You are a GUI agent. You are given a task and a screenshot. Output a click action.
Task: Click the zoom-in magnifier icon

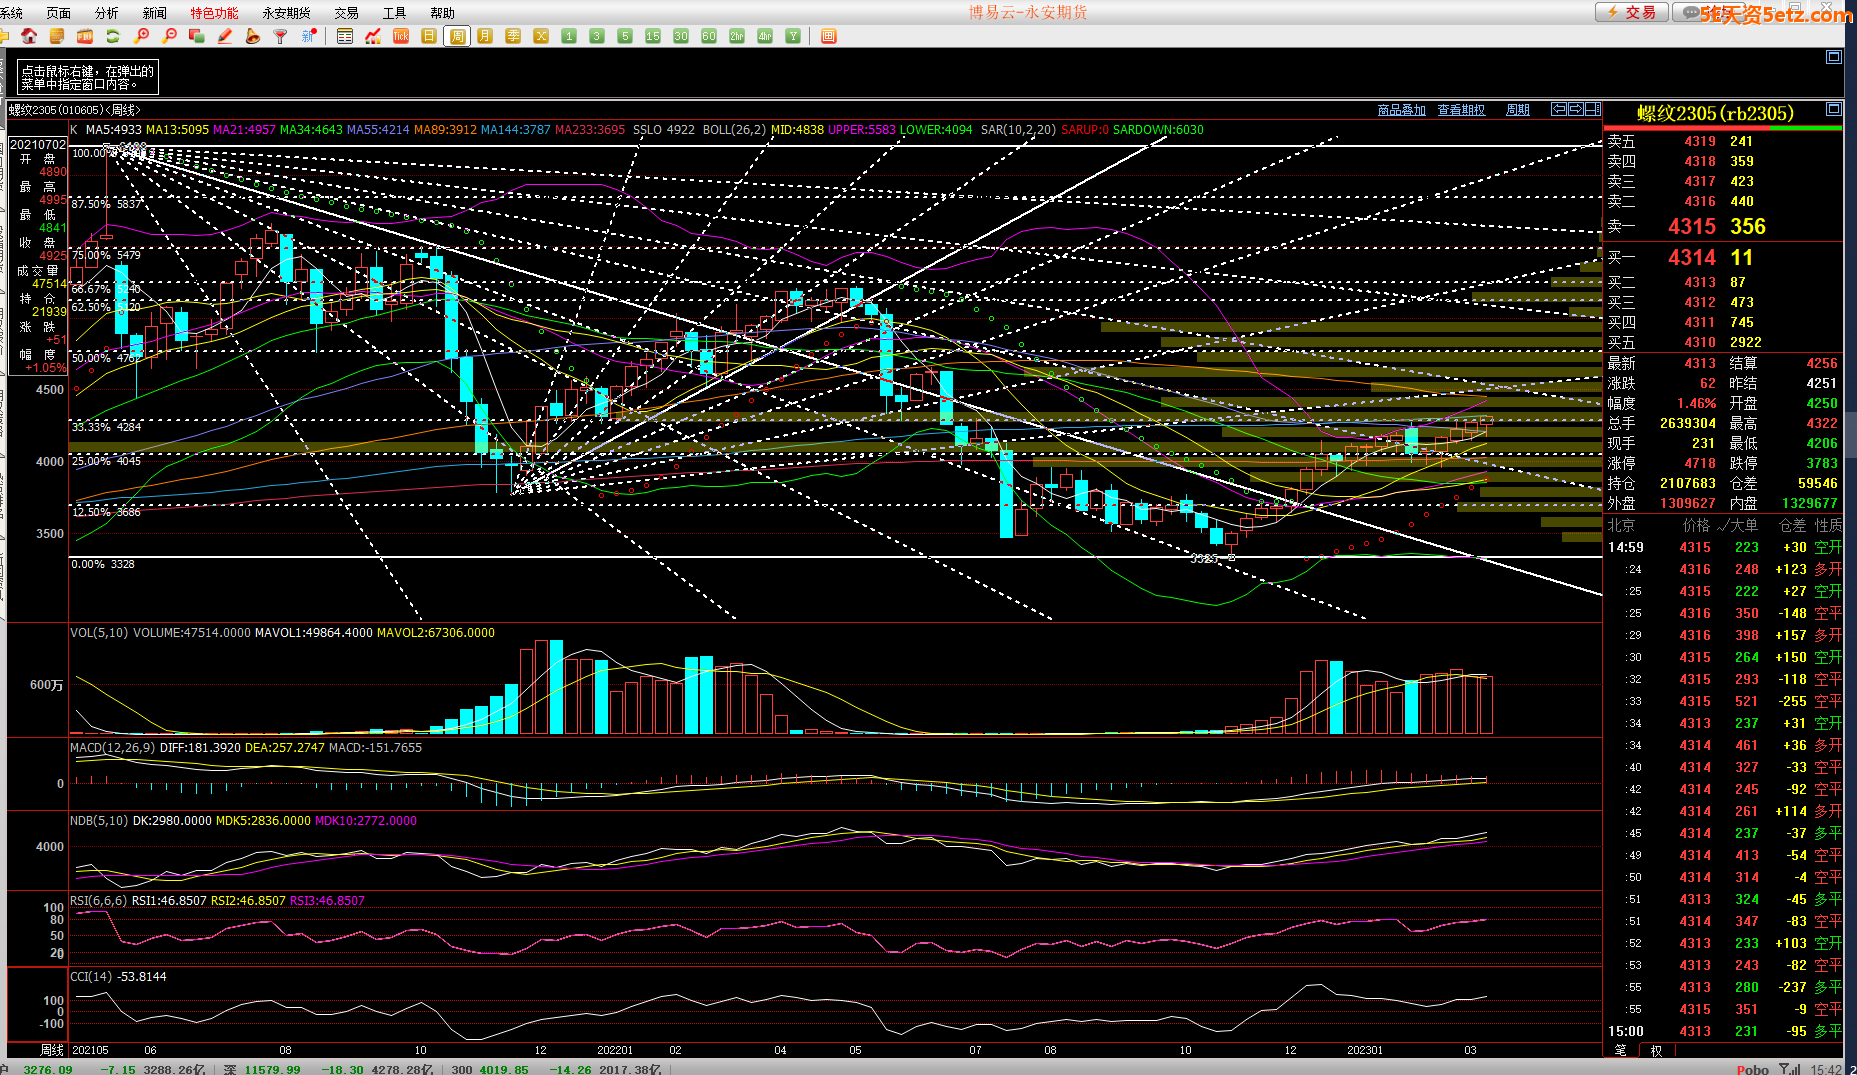(x=141, y=36)
